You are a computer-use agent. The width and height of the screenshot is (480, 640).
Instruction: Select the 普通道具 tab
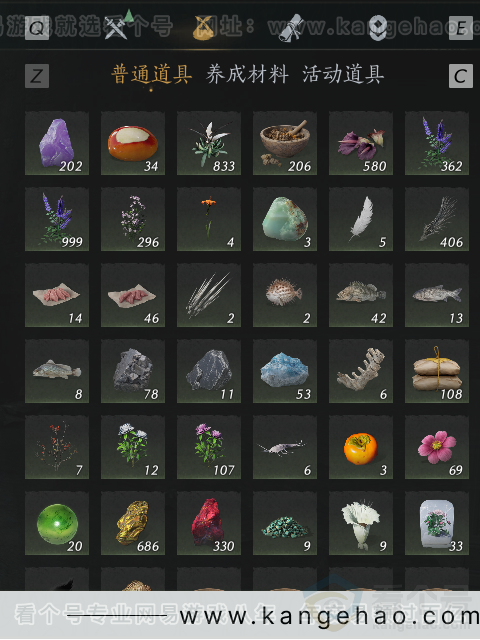point(151,75)
